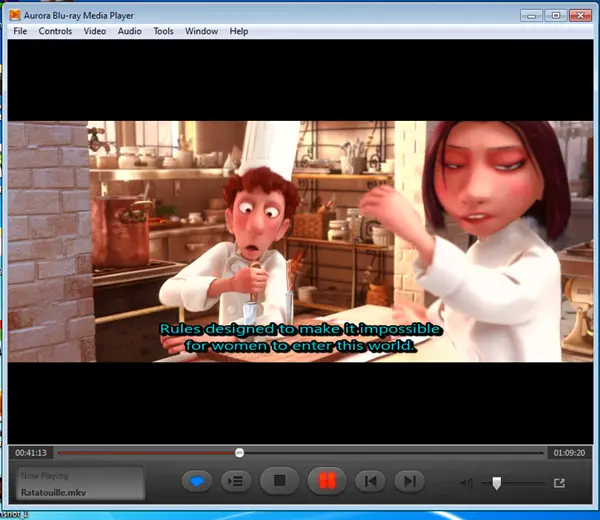The width and height of the screenshot is (600, 520).
Task: Pause the movie with the red button
Action: [325, 482]
